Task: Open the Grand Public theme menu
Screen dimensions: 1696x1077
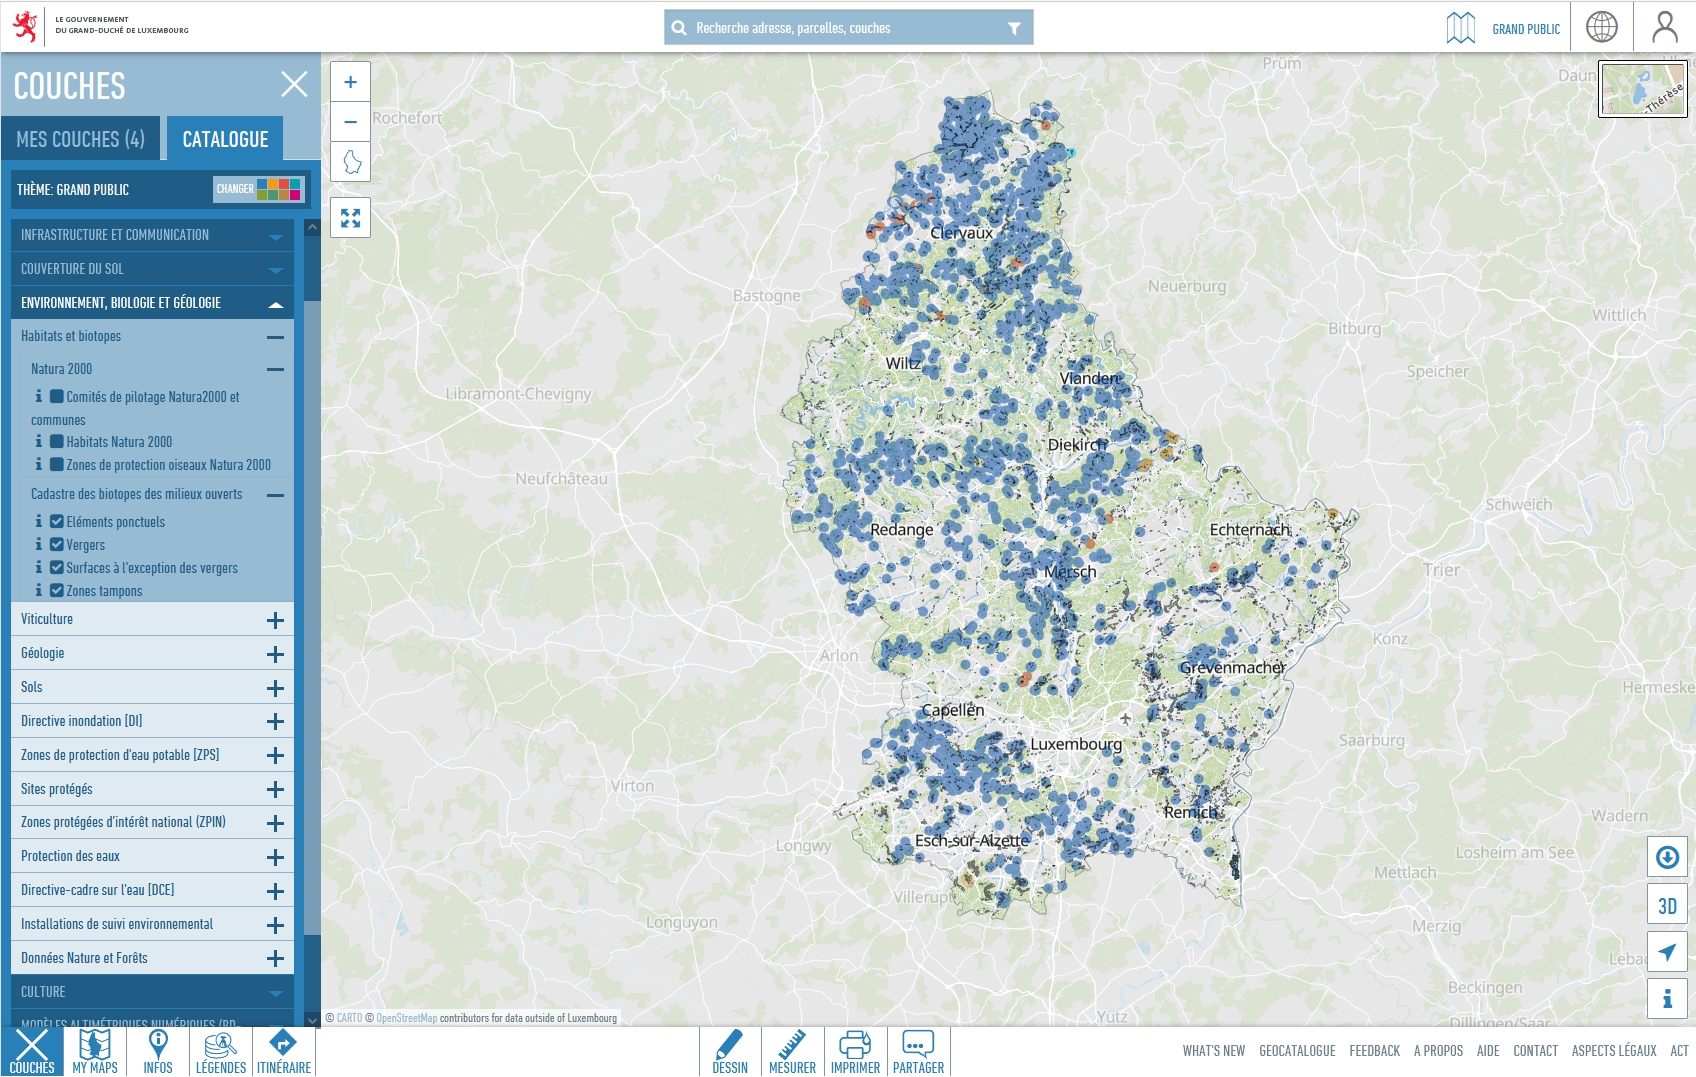Action: 1525,29
